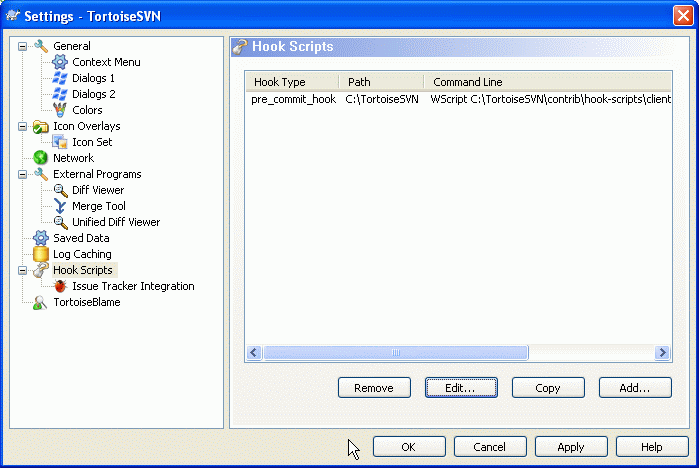Viewport: 699px width, 468px height.
Task: Click the Context Menu gear icon
Action: coord(60,62)
